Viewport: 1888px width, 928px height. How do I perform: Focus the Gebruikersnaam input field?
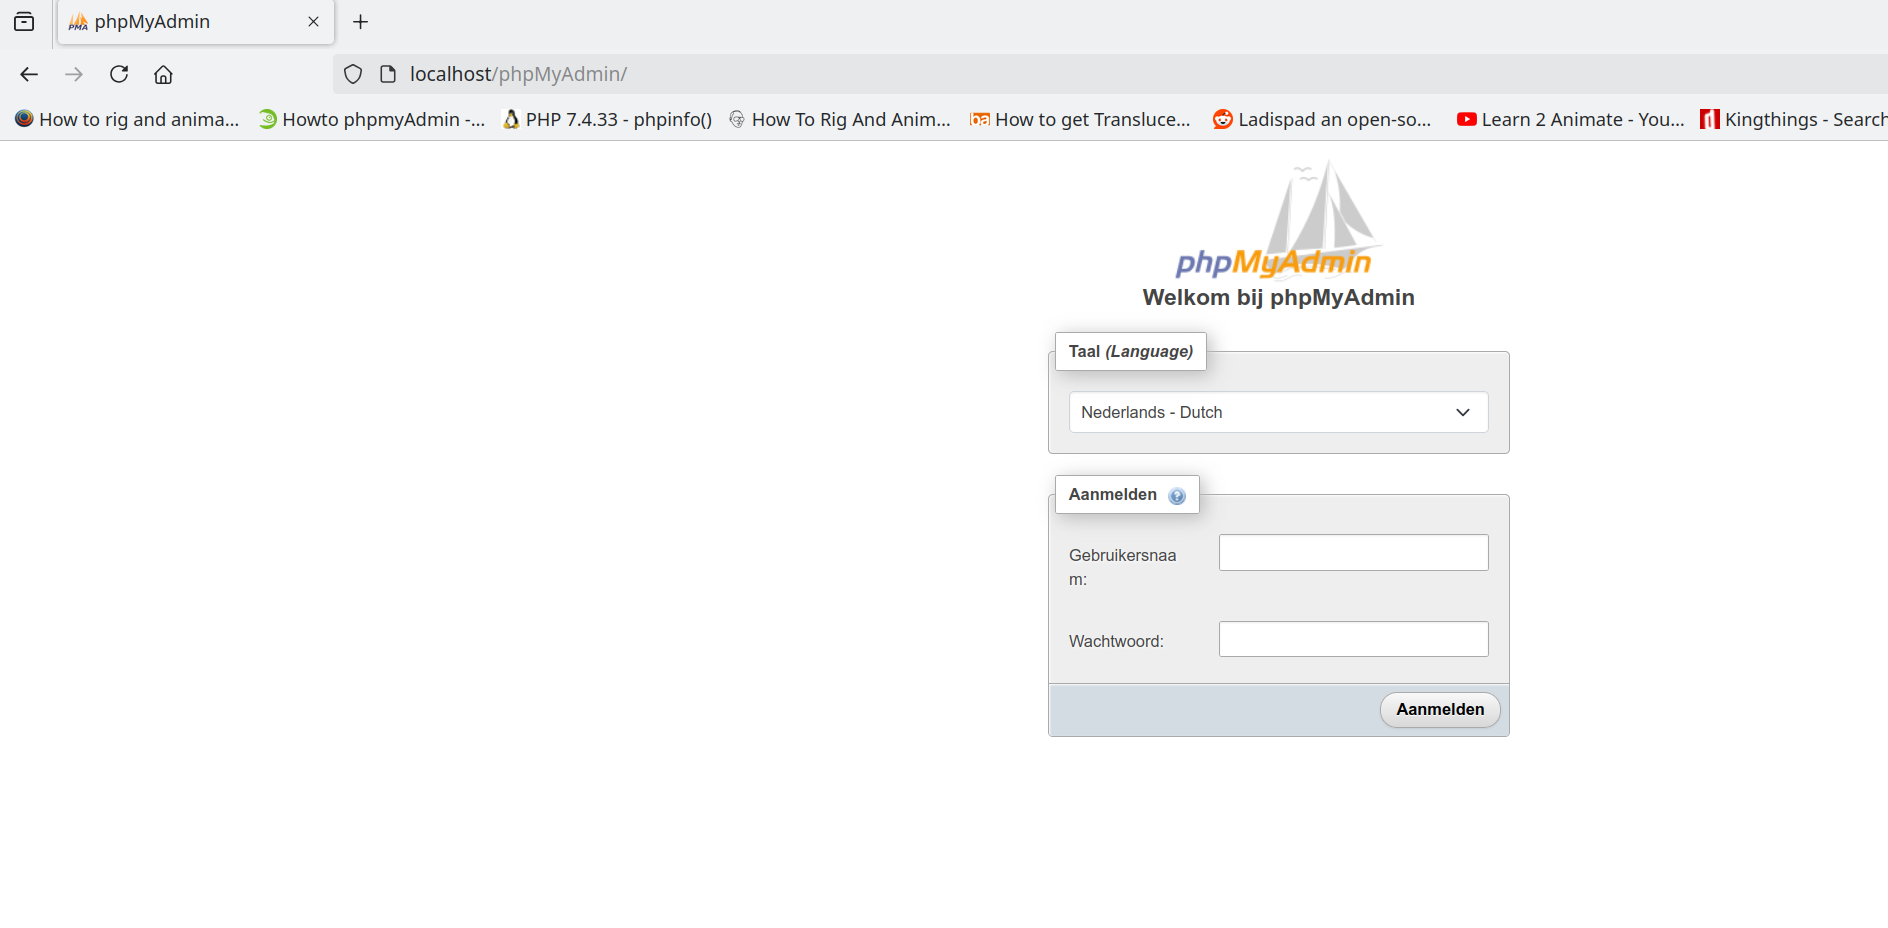pos(1353,553)
